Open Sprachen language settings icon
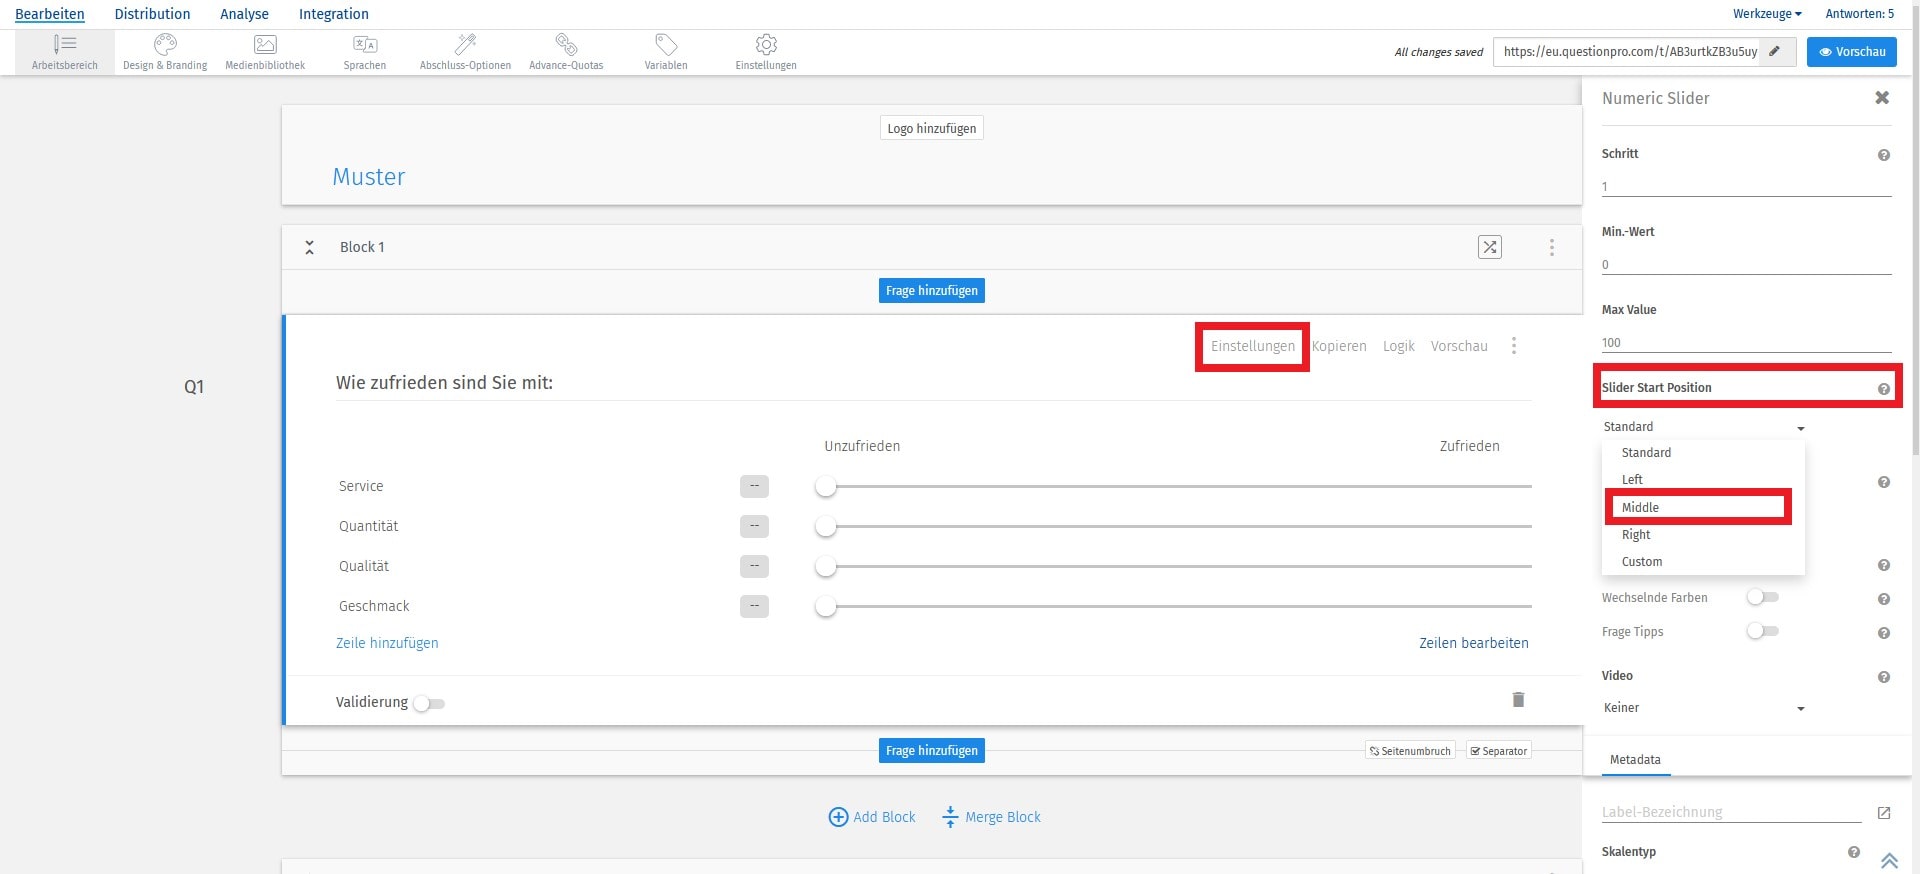This screenshot has width=1920, height=874. (x=365, y=44)
